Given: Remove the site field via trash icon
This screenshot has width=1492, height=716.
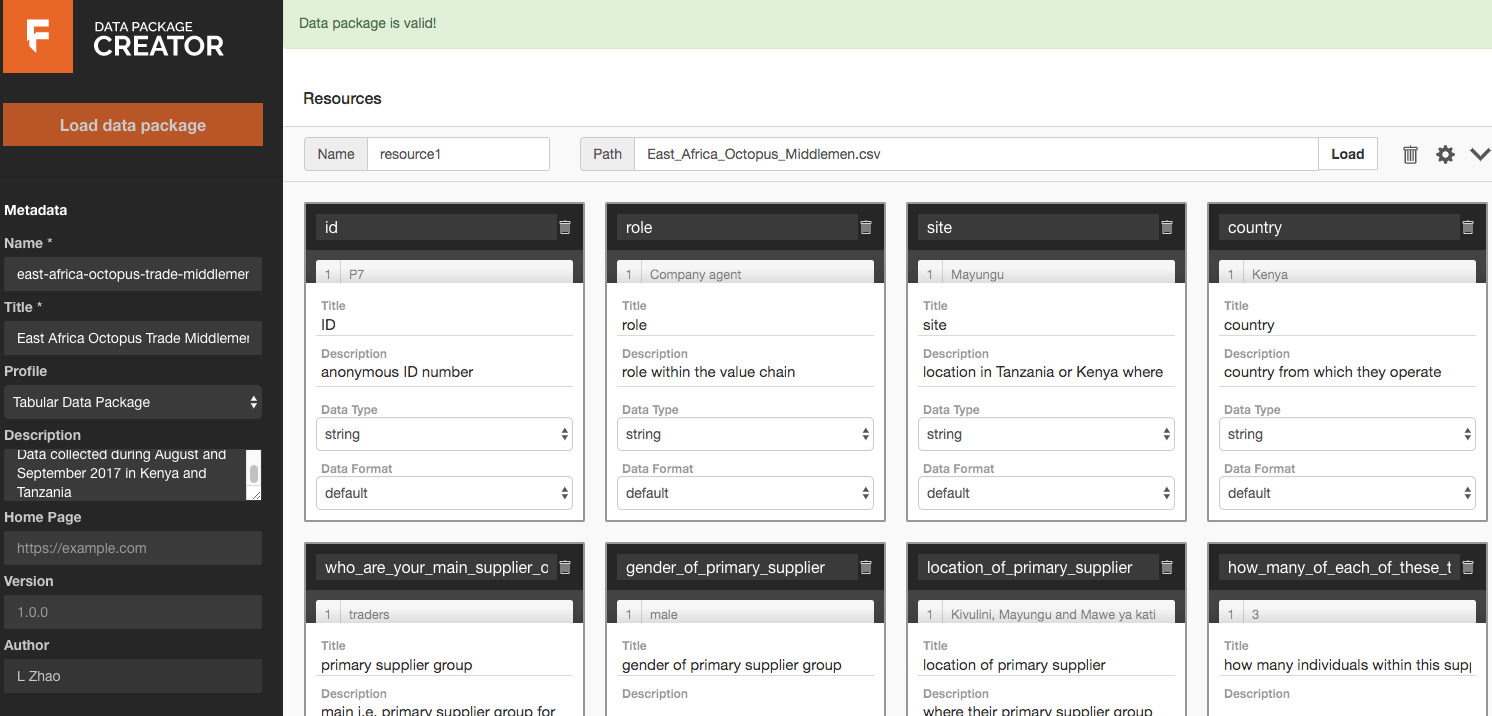Looking at the screenshot, I should click(1167, 228).
